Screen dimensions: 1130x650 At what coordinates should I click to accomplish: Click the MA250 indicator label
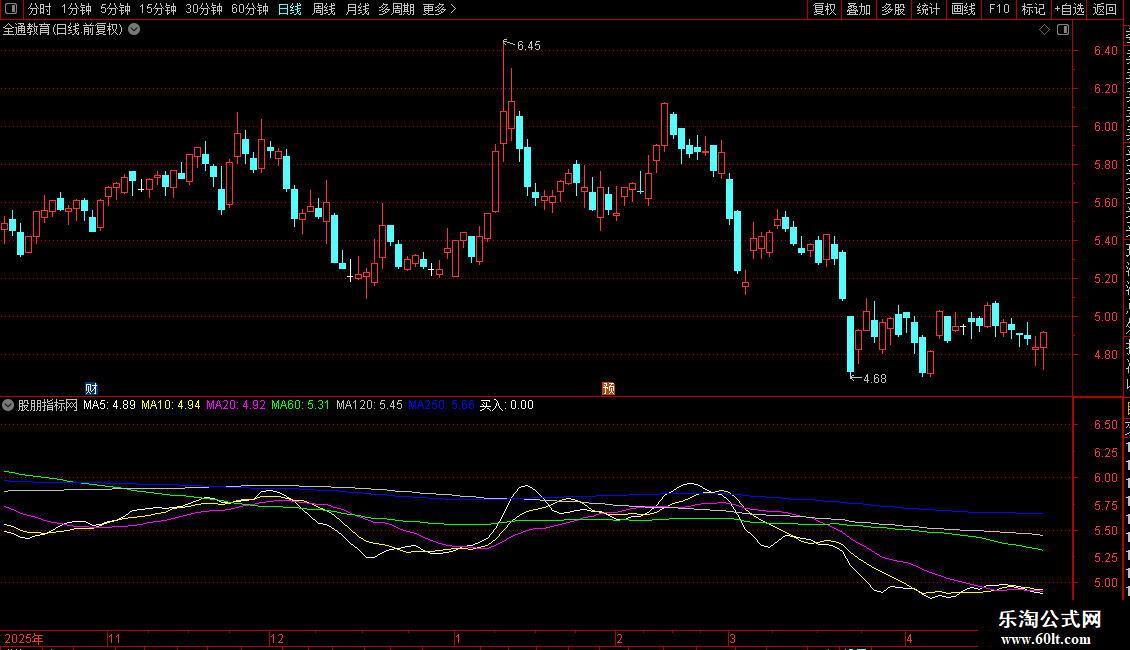(441, 405)
